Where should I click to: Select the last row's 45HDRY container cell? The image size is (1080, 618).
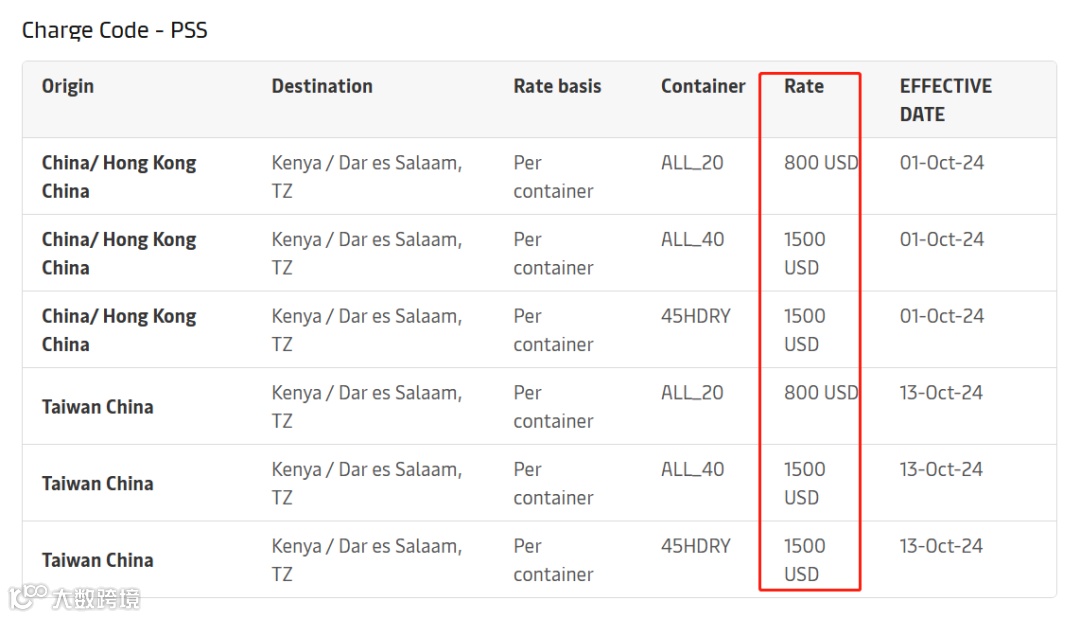(x=696, y=546)
